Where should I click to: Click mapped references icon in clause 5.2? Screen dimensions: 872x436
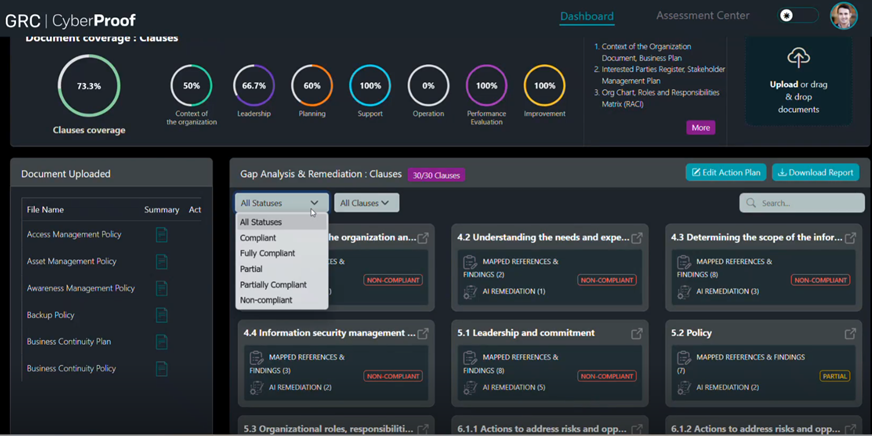coord(683,358)
